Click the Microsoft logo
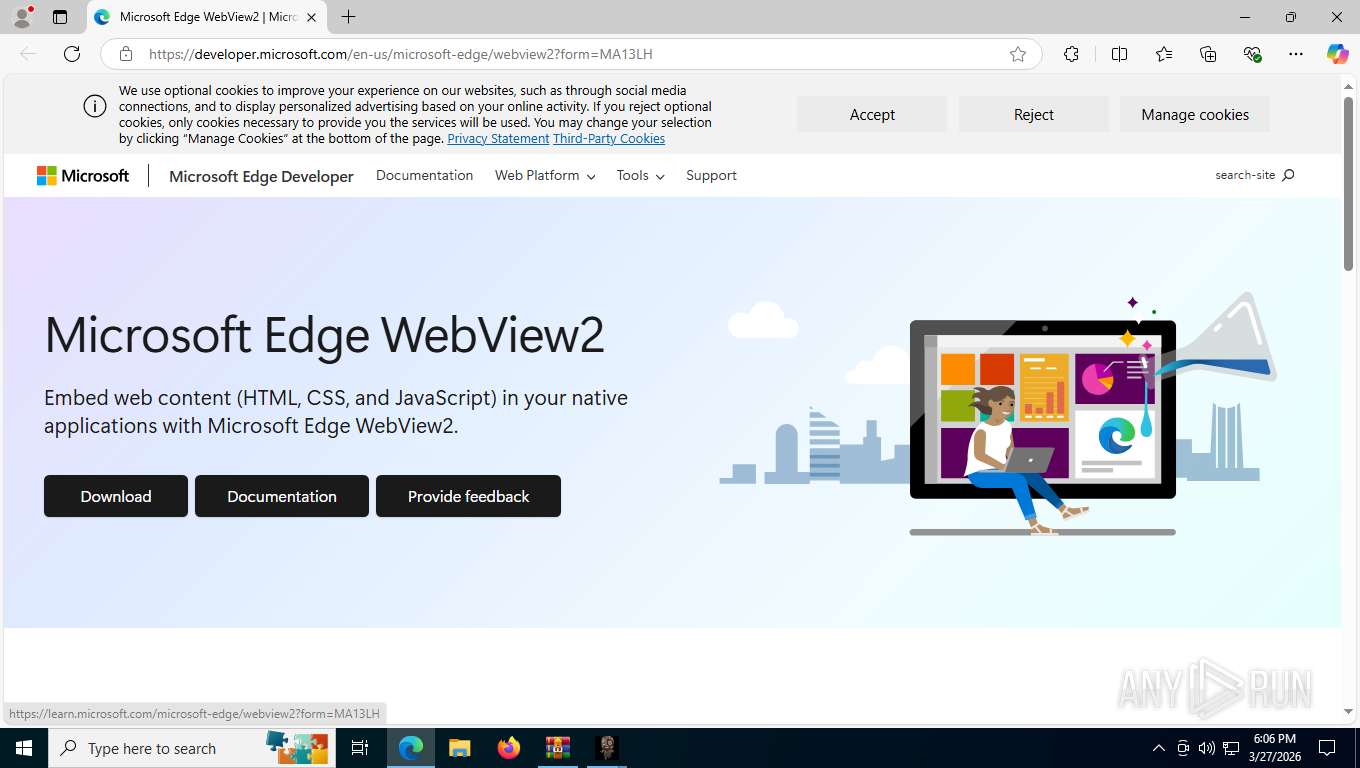 pos(83,176)
